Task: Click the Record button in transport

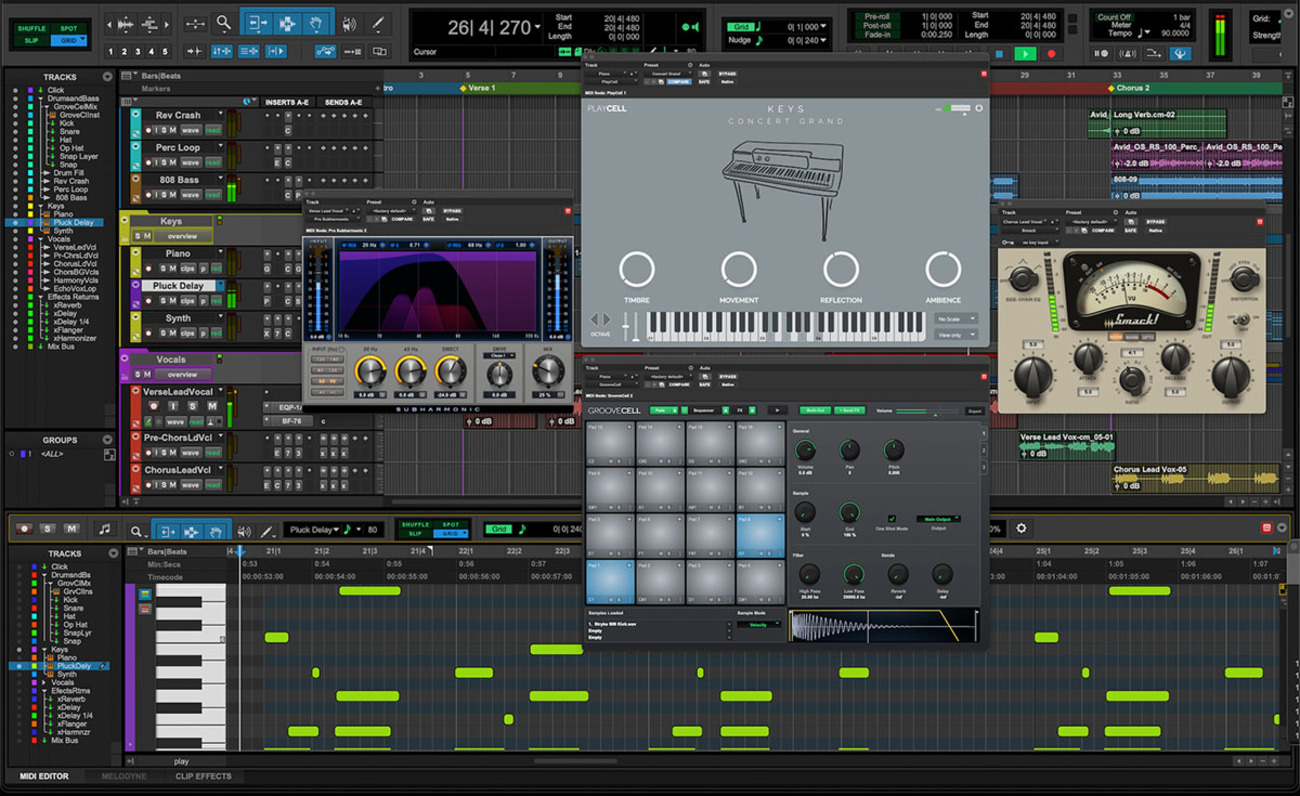Action: [1051, 54]
